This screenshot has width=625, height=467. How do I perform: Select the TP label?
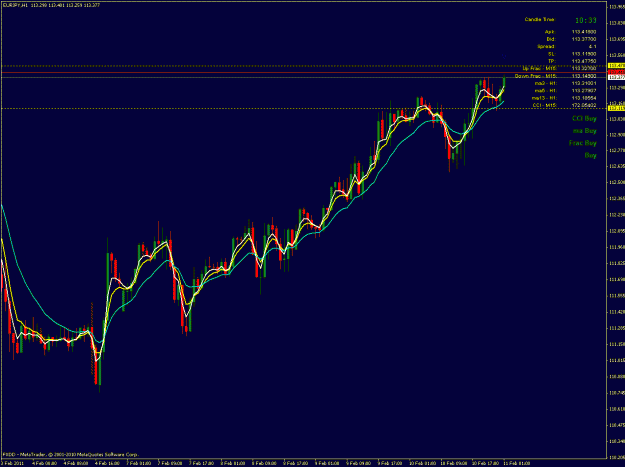(552, 61)
